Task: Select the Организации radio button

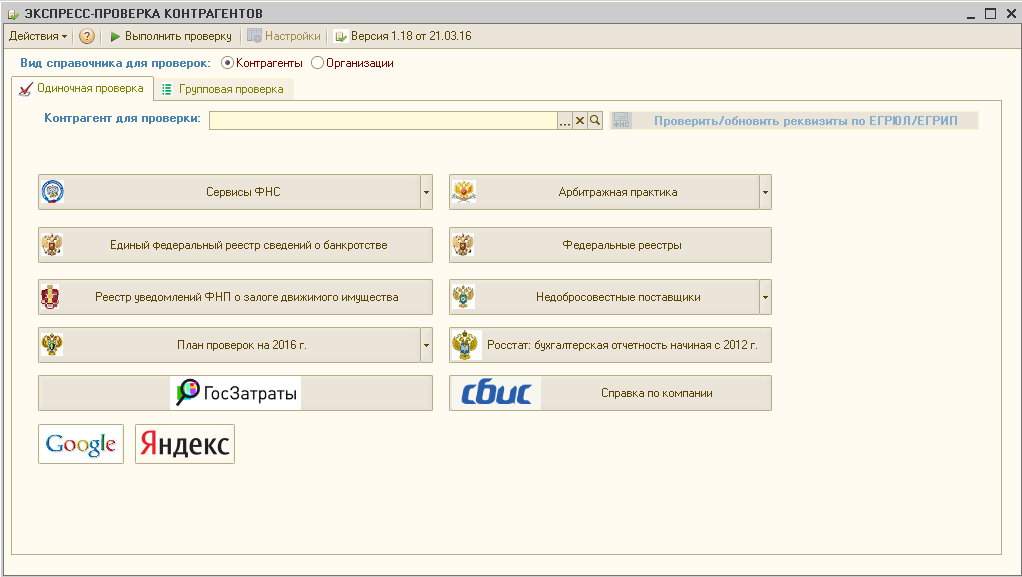Action: pos(317,63)
